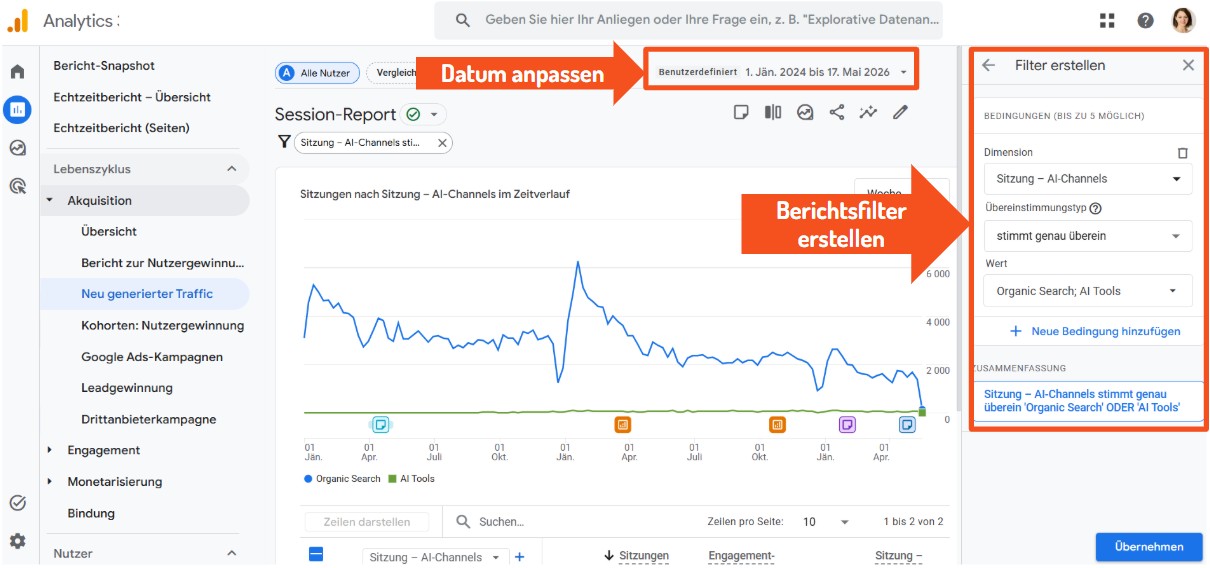1210x568 pixels.
Task: Click the teal annotation marker near Apr. 2024
Action: pyautogui.click(x=380, y=424)
